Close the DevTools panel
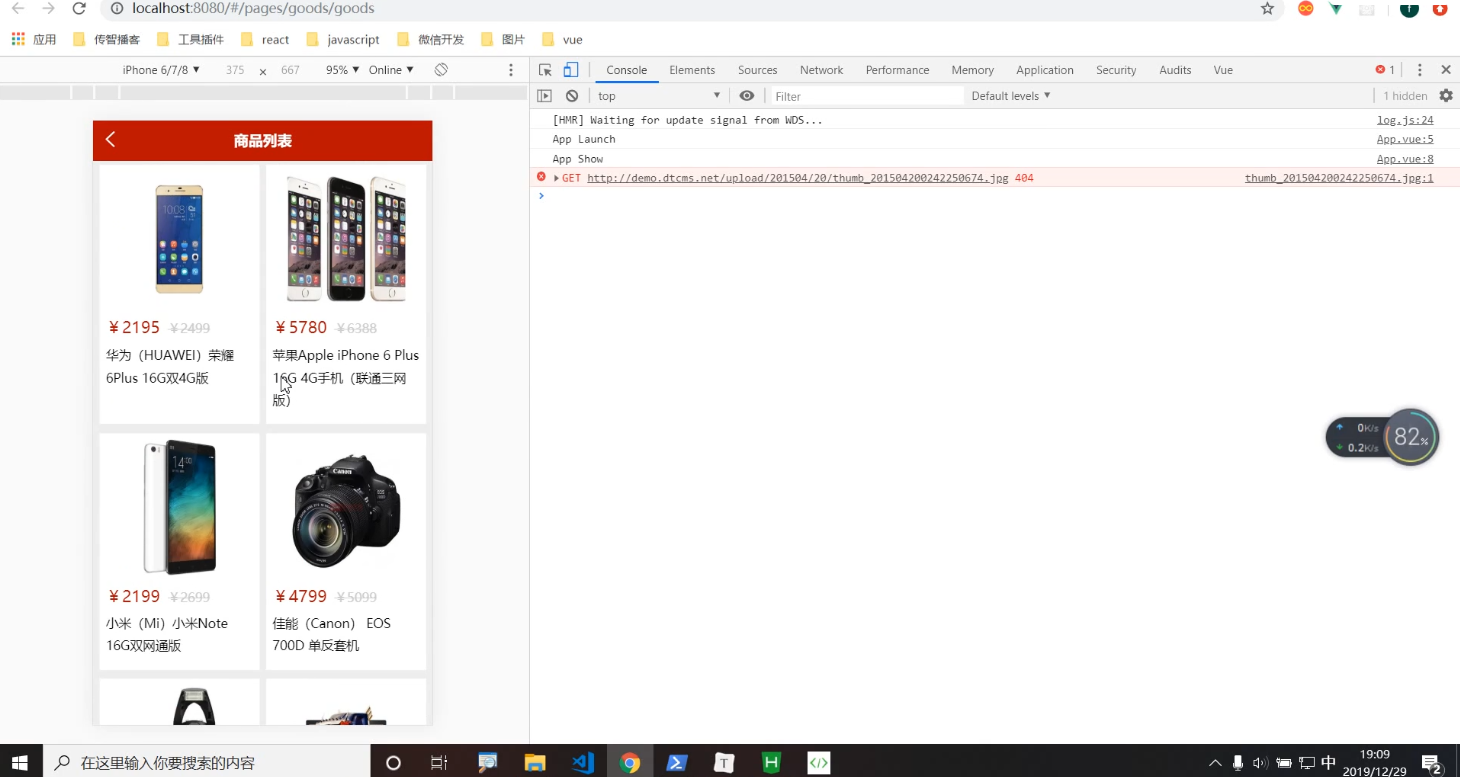The height and width of the screenshot is (777, 1460). point(1445,70)
